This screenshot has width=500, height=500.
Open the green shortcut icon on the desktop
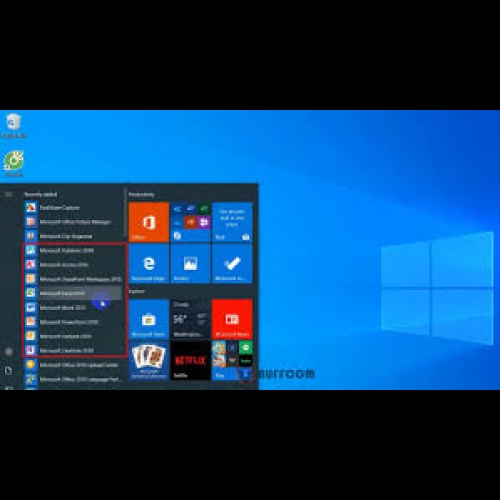(x=14, y=163)
